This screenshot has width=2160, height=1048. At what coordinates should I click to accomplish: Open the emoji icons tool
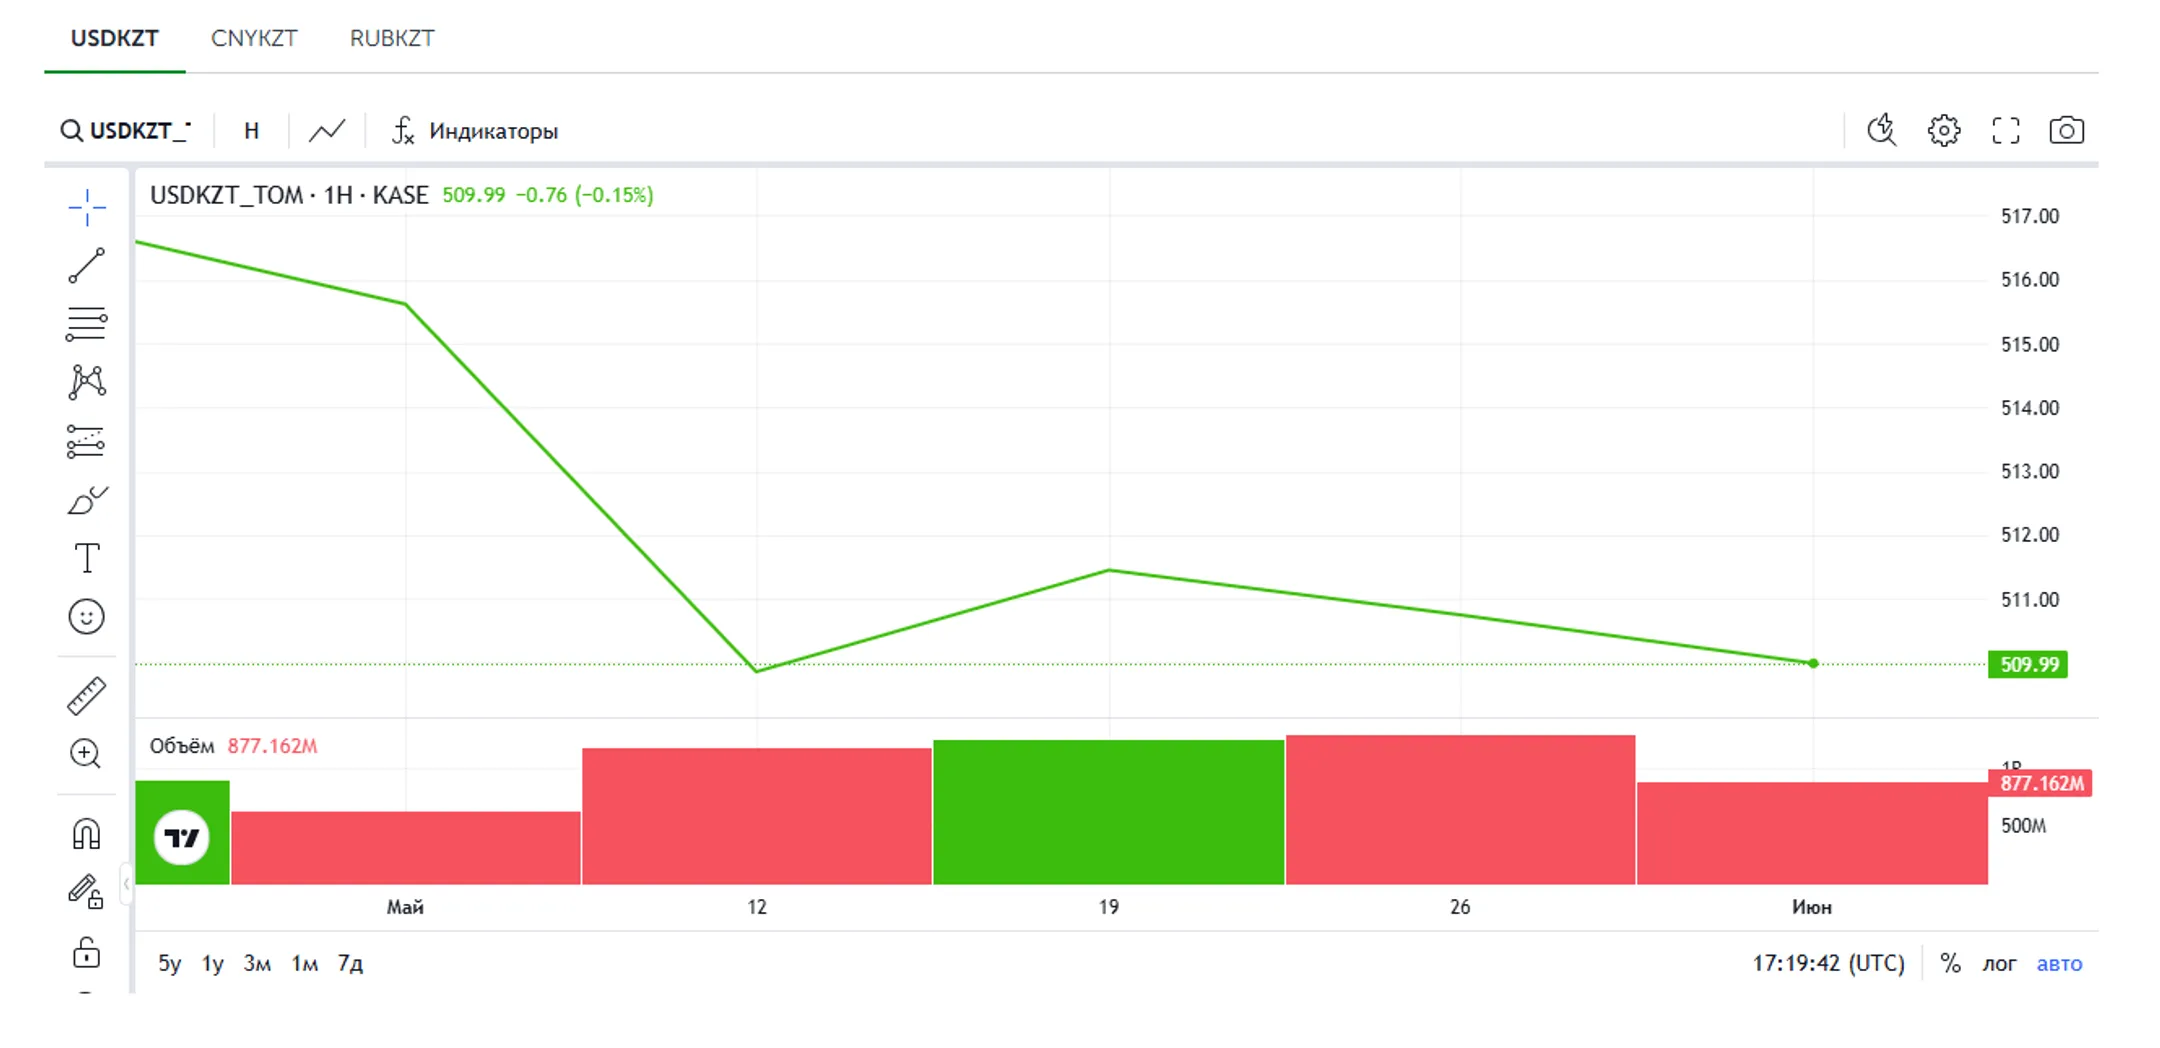[87, 616]
